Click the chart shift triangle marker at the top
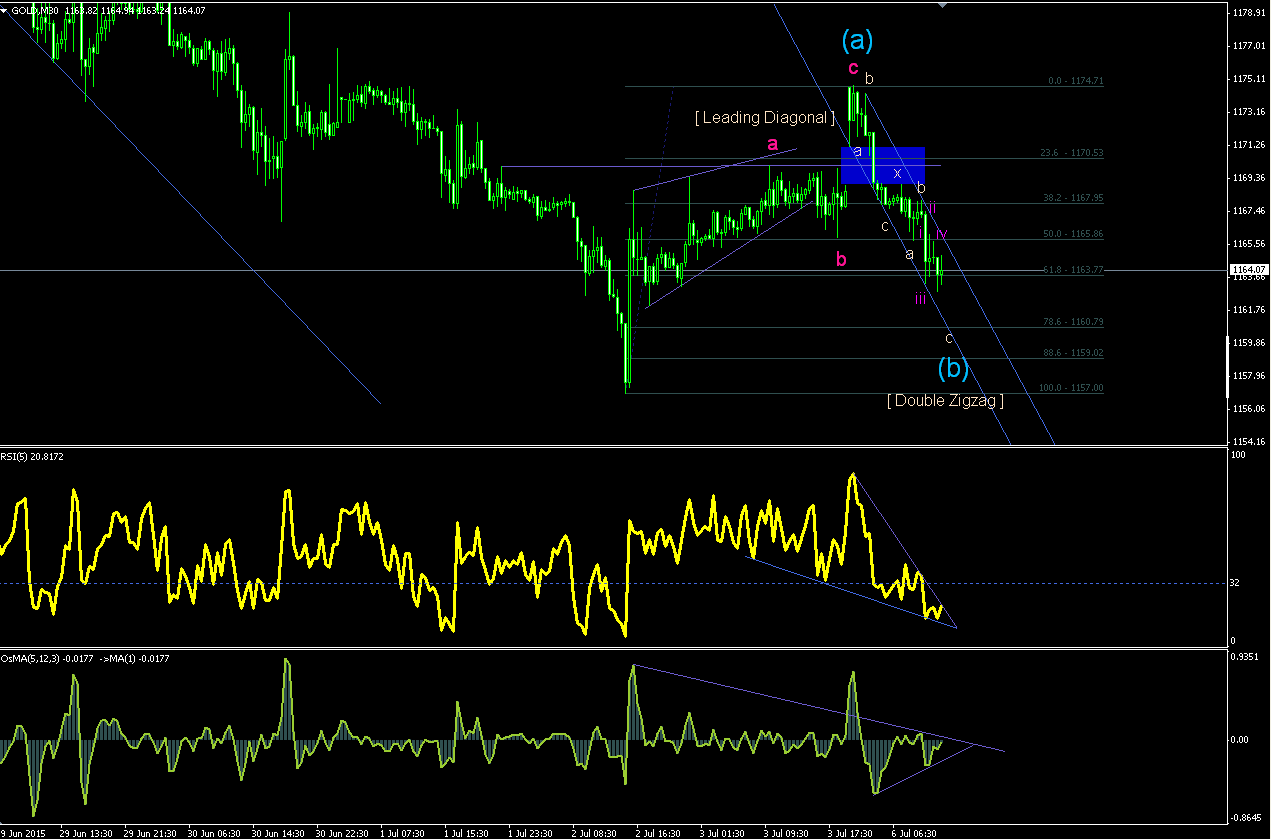This screenshot has width=1271, height=839. click(x=942, y=6)
